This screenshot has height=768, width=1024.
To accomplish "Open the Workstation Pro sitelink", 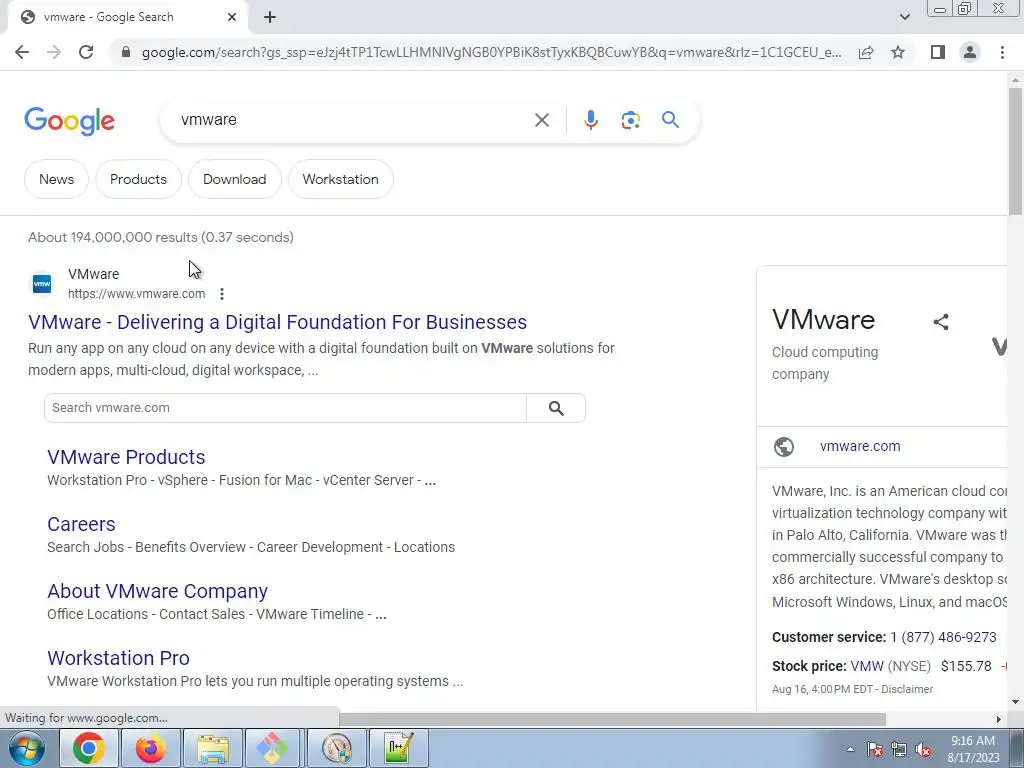I will click(118, 658).
